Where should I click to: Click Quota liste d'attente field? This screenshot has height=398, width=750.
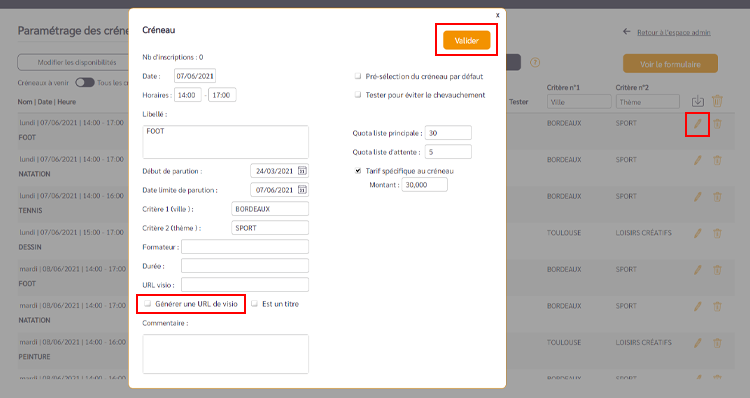click(448, 152)
